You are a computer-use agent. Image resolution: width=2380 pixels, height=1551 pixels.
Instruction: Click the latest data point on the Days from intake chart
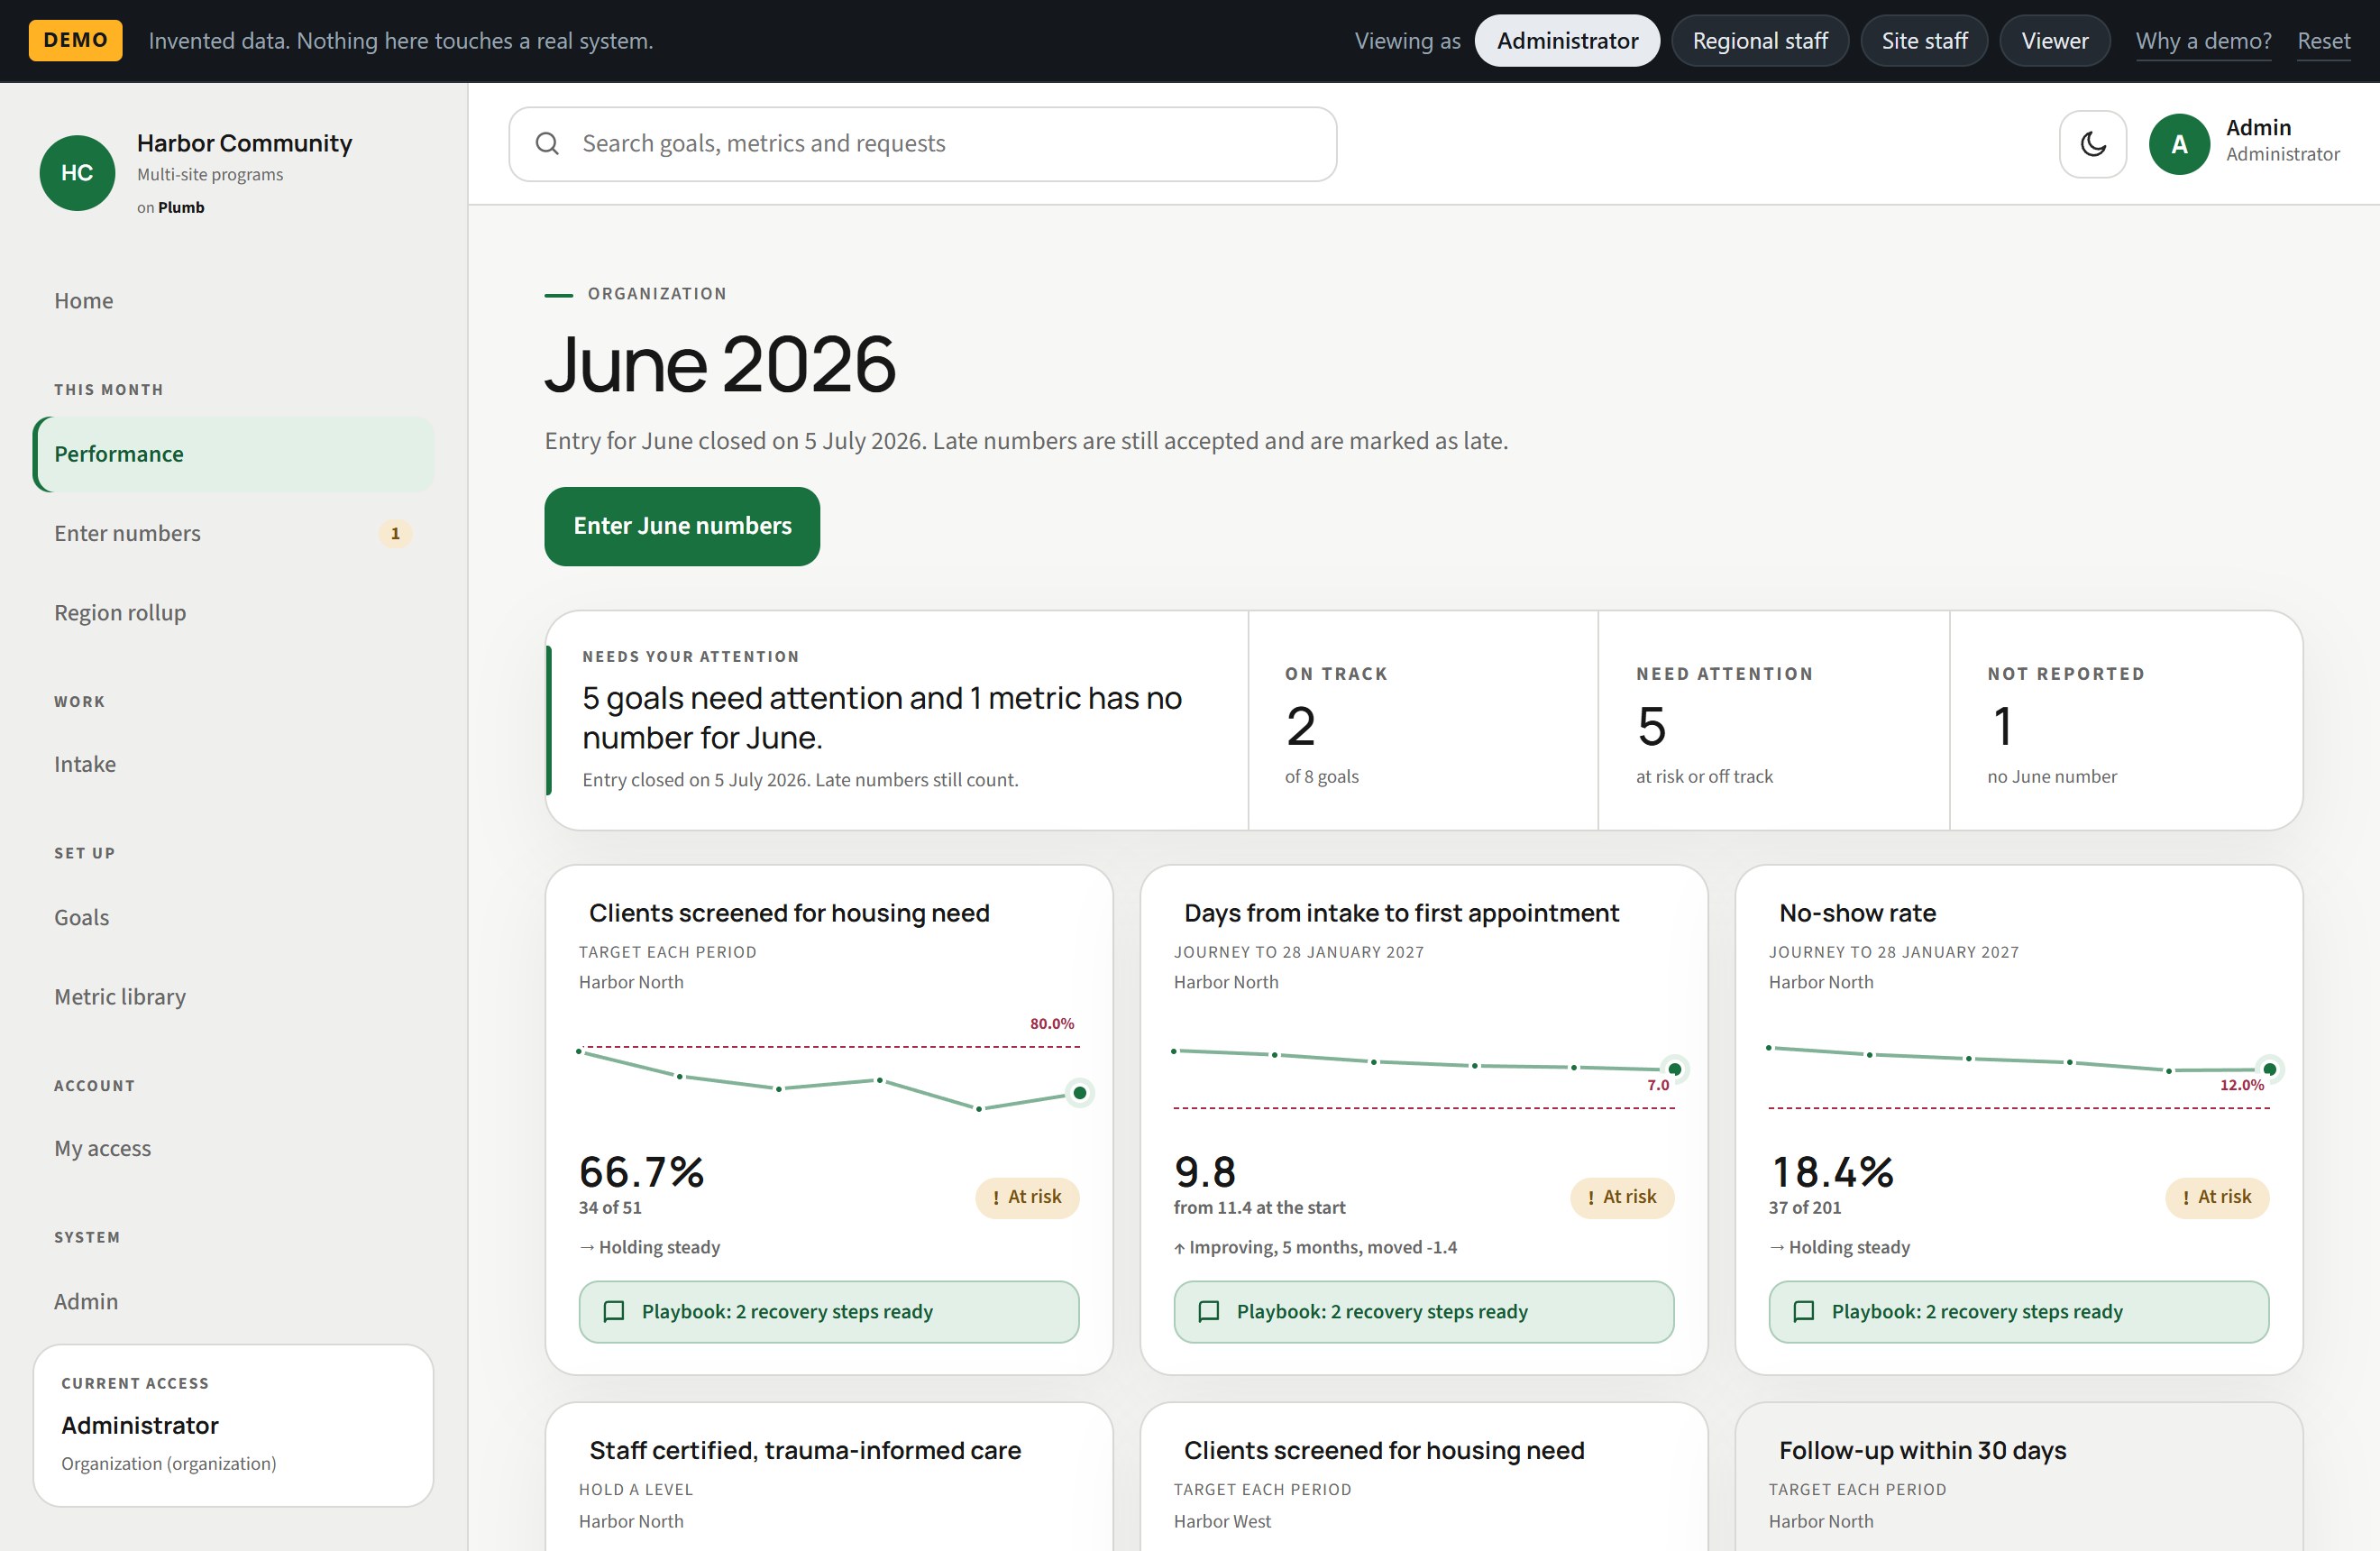click(1675, 1069)
